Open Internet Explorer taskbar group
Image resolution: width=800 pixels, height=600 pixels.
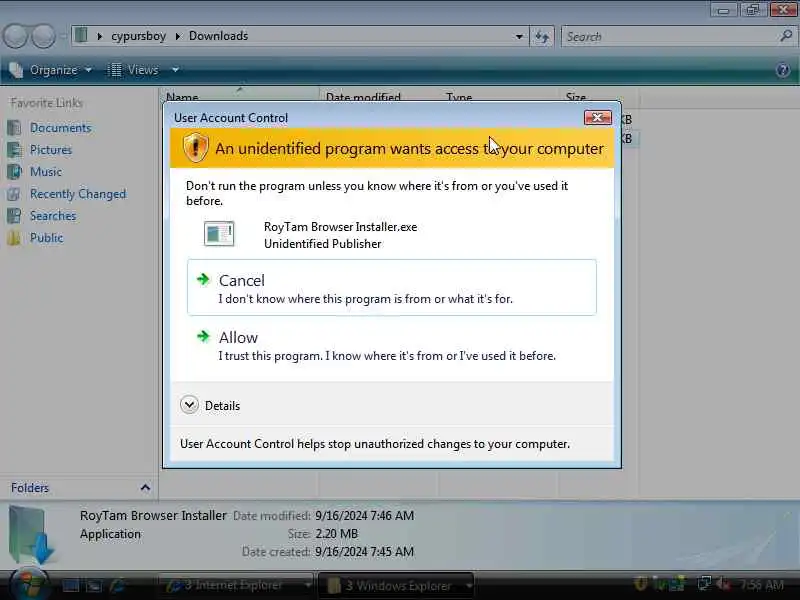pyautogui.click(x=236, y=585)
